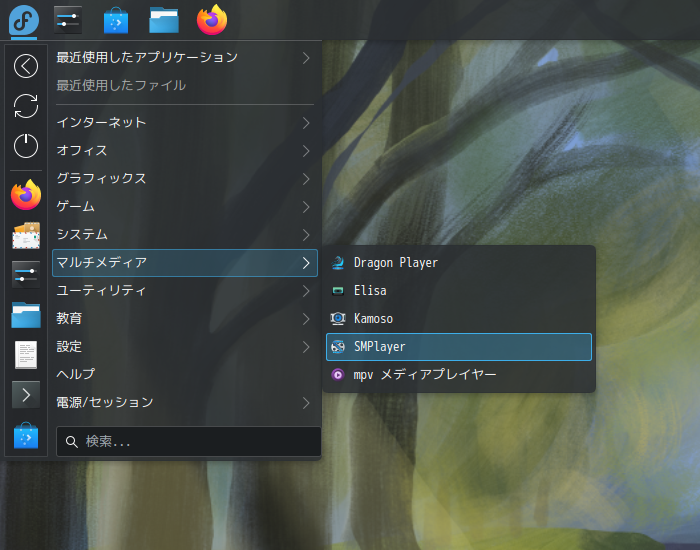The height and width of the screenshot is (550, 700).
Task: Select the インターネット category
Action: [x=185, y=123]
